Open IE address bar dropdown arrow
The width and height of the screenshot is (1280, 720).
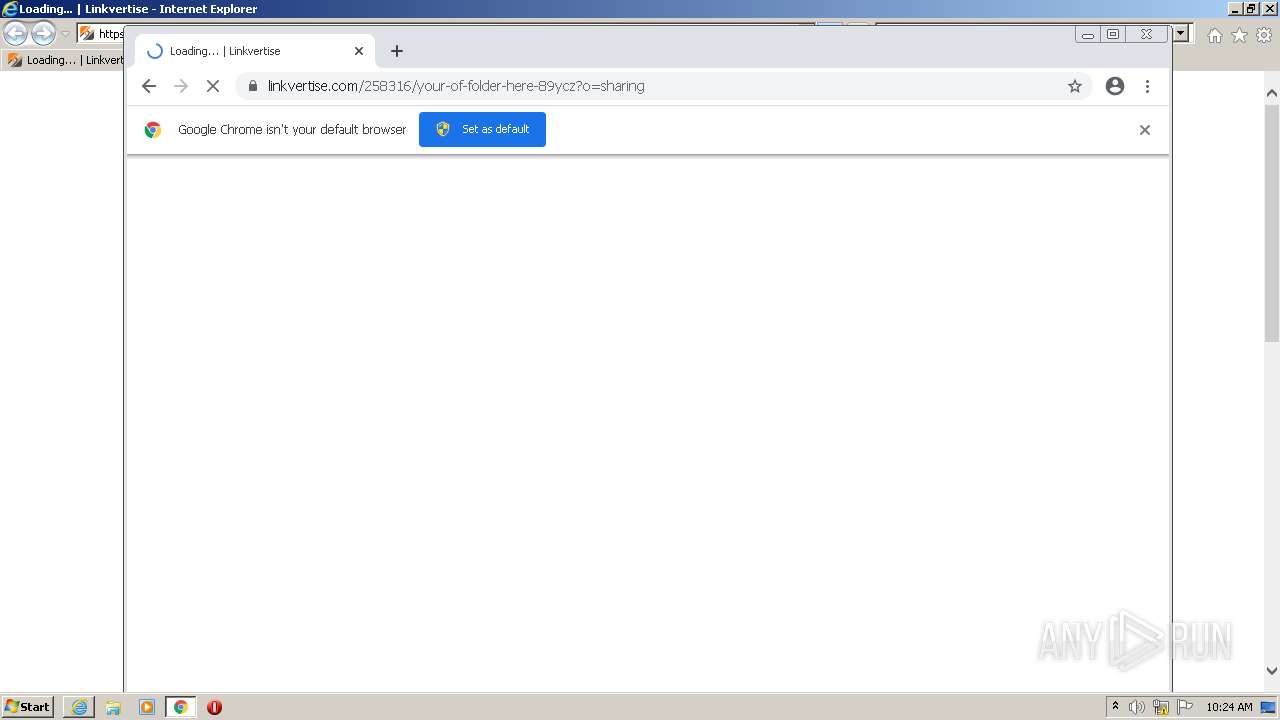pos(1181,33)
